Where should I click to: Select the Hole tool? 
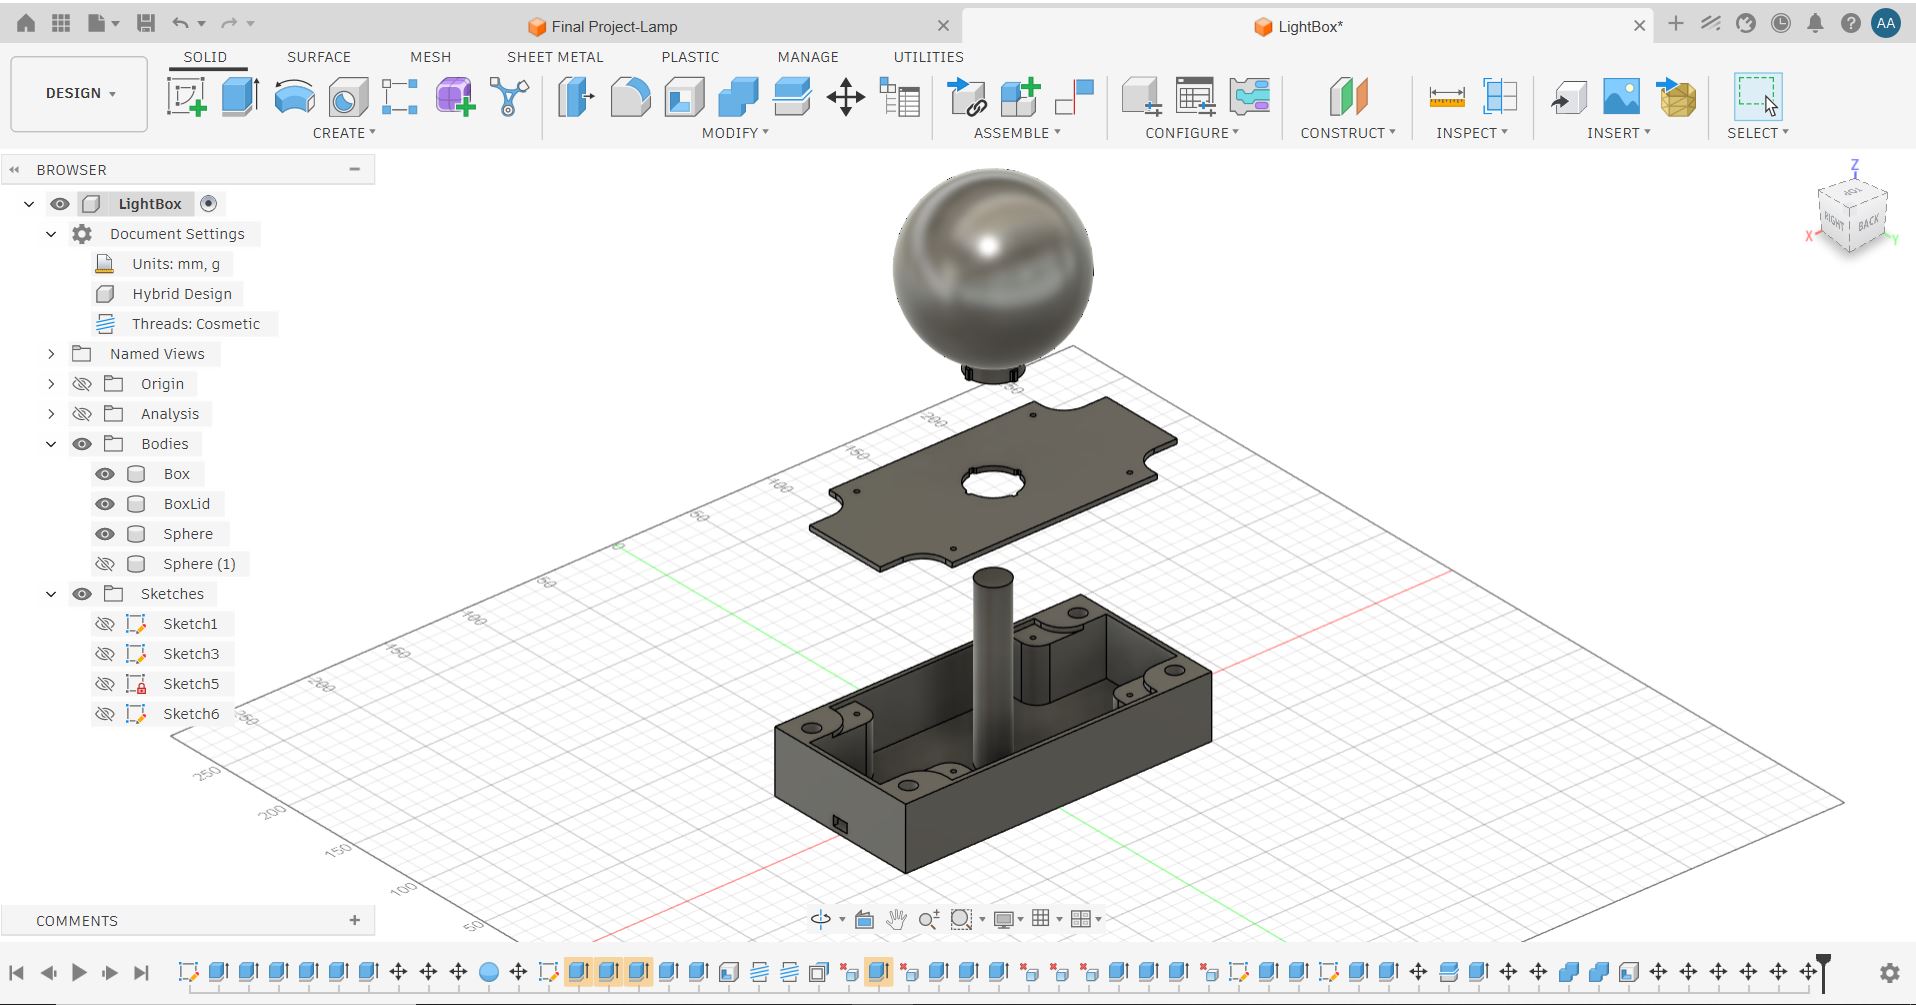coord(348,97)
